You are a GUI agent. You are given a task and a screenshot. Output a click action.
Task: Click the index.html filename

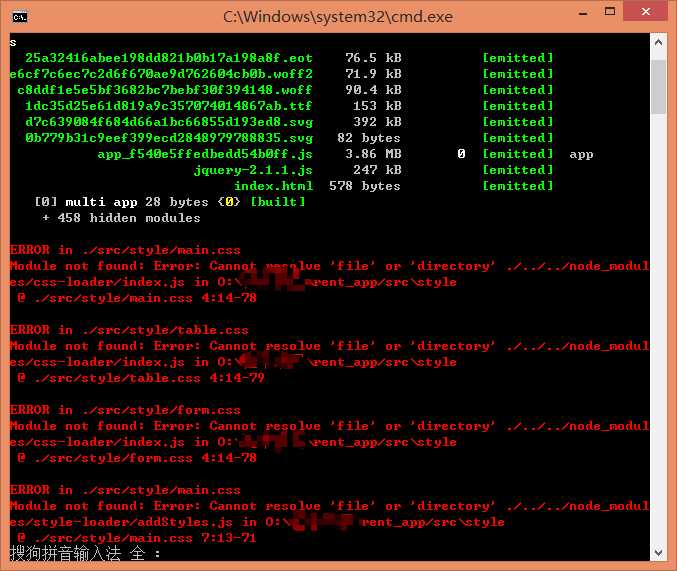point(273,186)
